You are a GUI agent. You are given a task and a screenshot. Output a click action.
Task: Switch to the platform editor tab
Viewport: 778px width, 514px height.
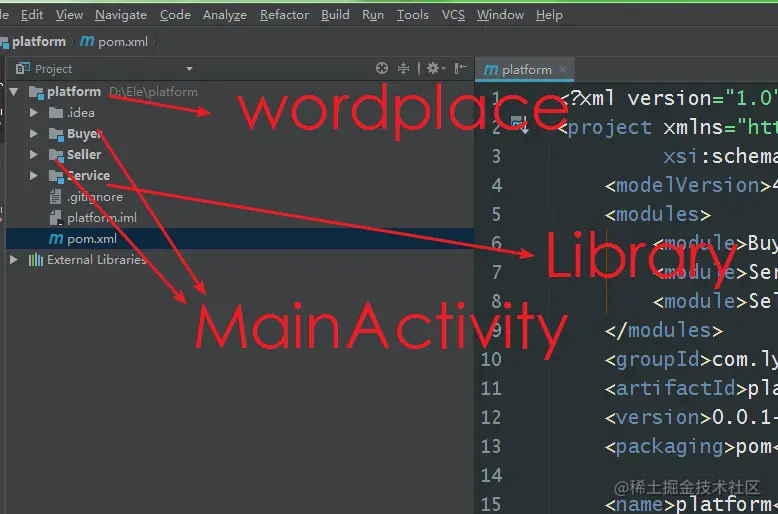526,70
